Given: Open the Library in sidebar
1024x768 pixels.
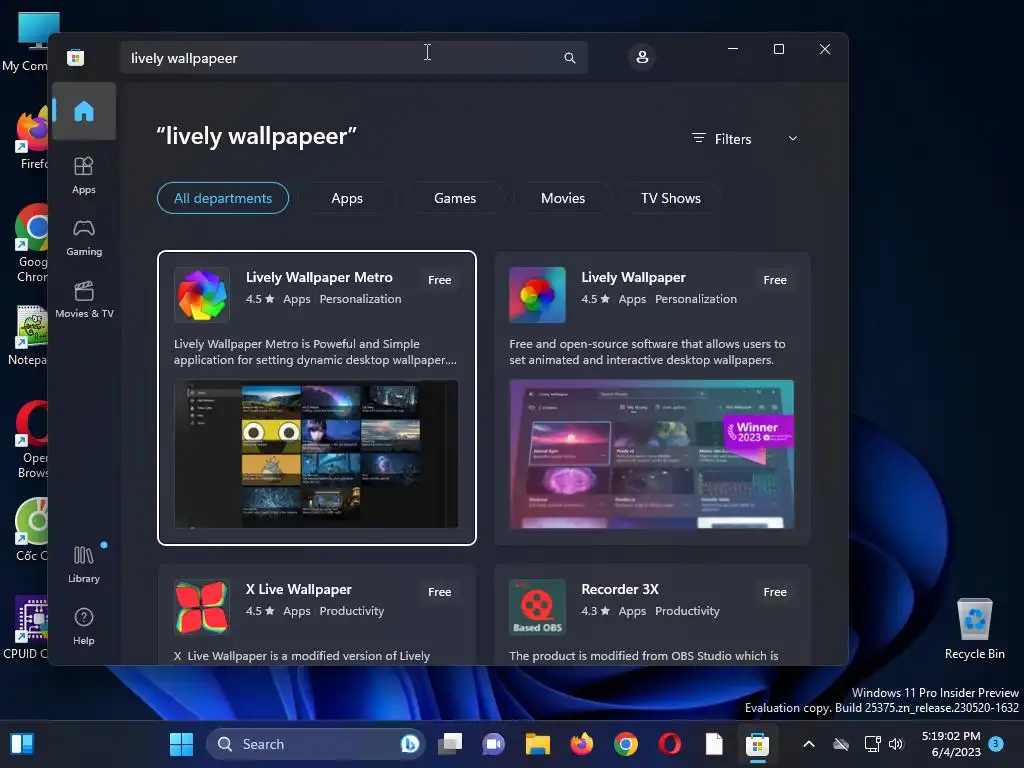Looking at the screenshot, I should pyautogui.click(x=84, y=564).
